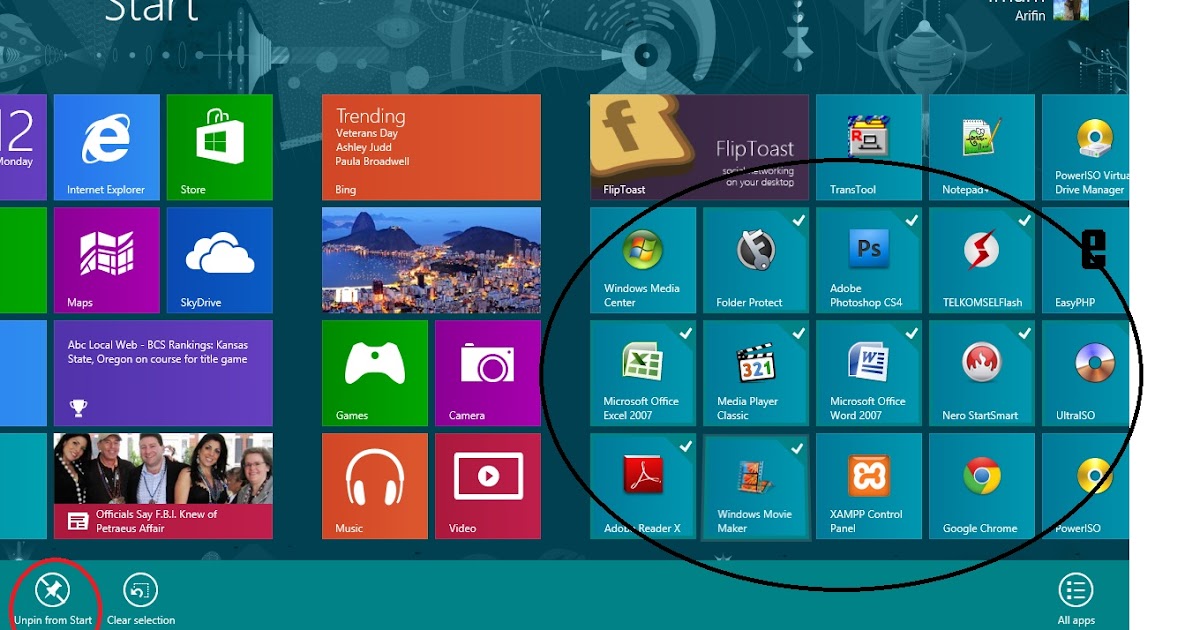This screenshot has height=630, width=1200.
Task: Open the FlipToast tile
Action: point(699,147)
